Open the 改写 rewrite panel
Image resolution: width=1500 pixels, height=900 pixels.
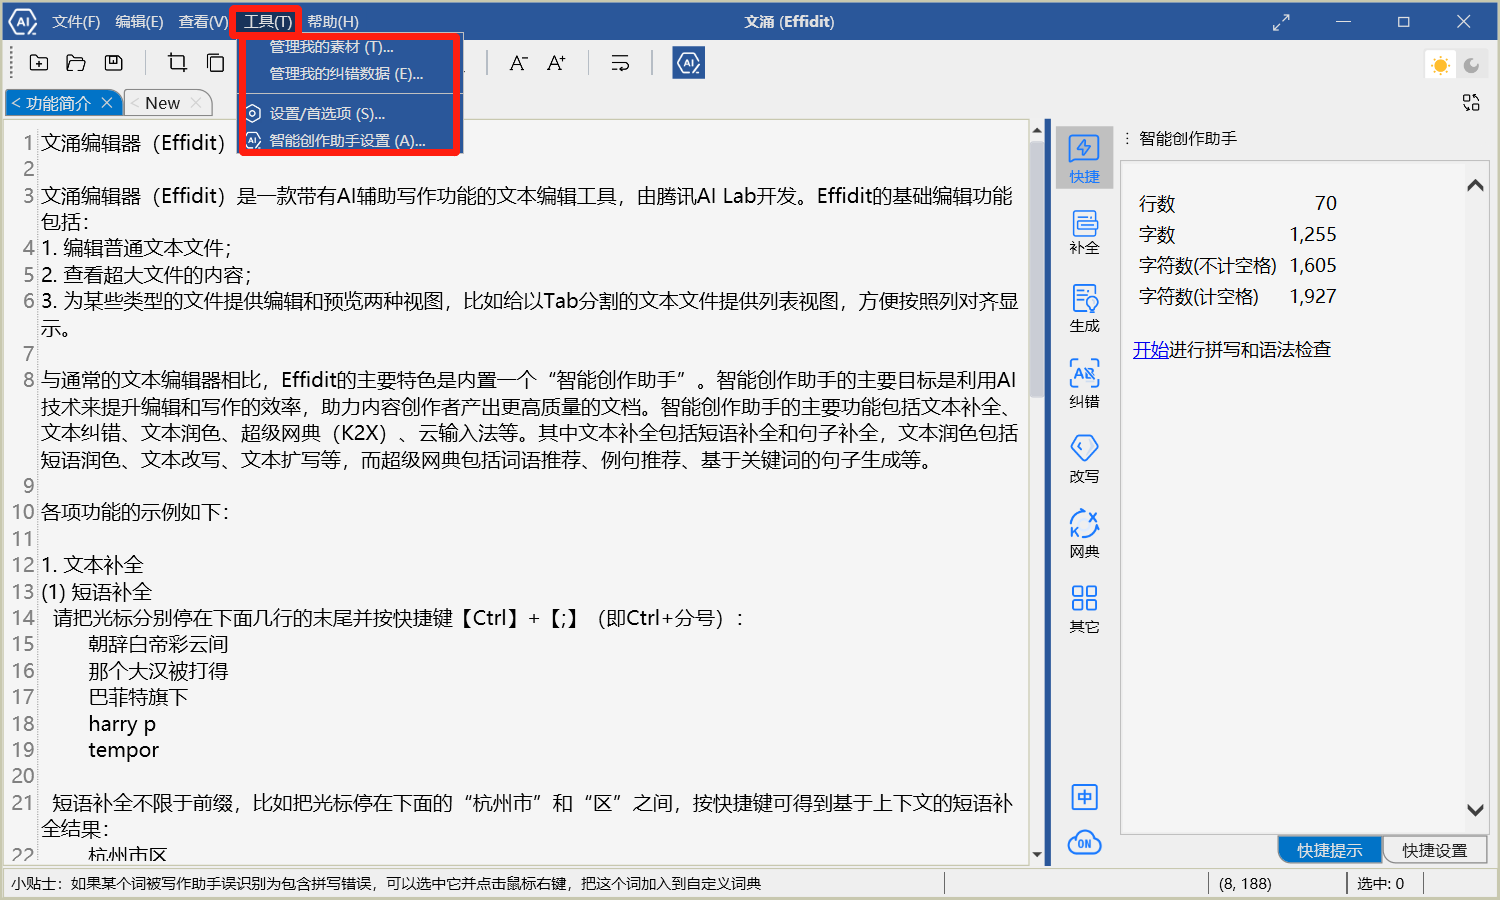click(1084, 459)
